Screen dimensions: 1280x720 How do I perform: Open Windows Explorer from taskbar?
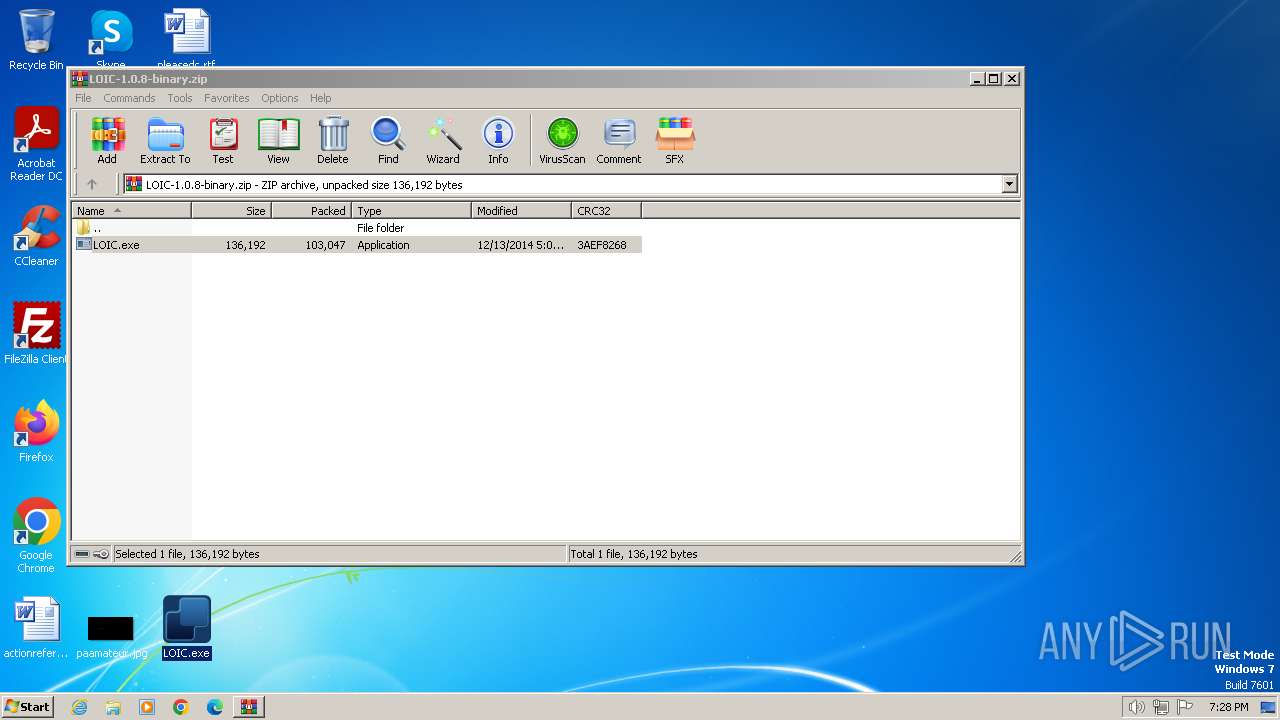[113, 707]
